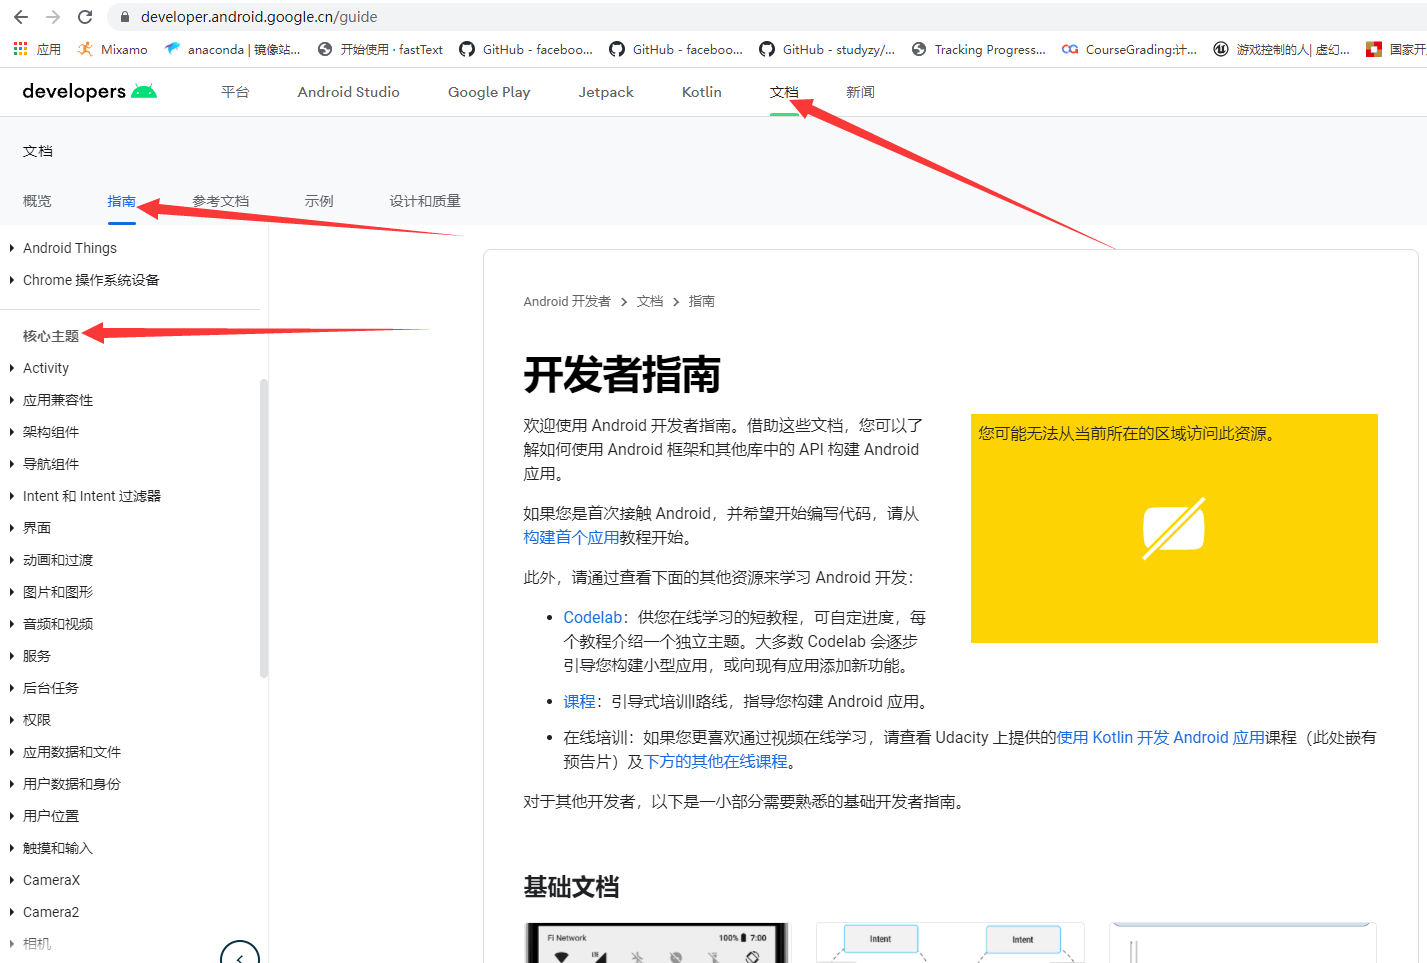Click the developers site logo text
1427x963 pixels.
tap(74, 92)
